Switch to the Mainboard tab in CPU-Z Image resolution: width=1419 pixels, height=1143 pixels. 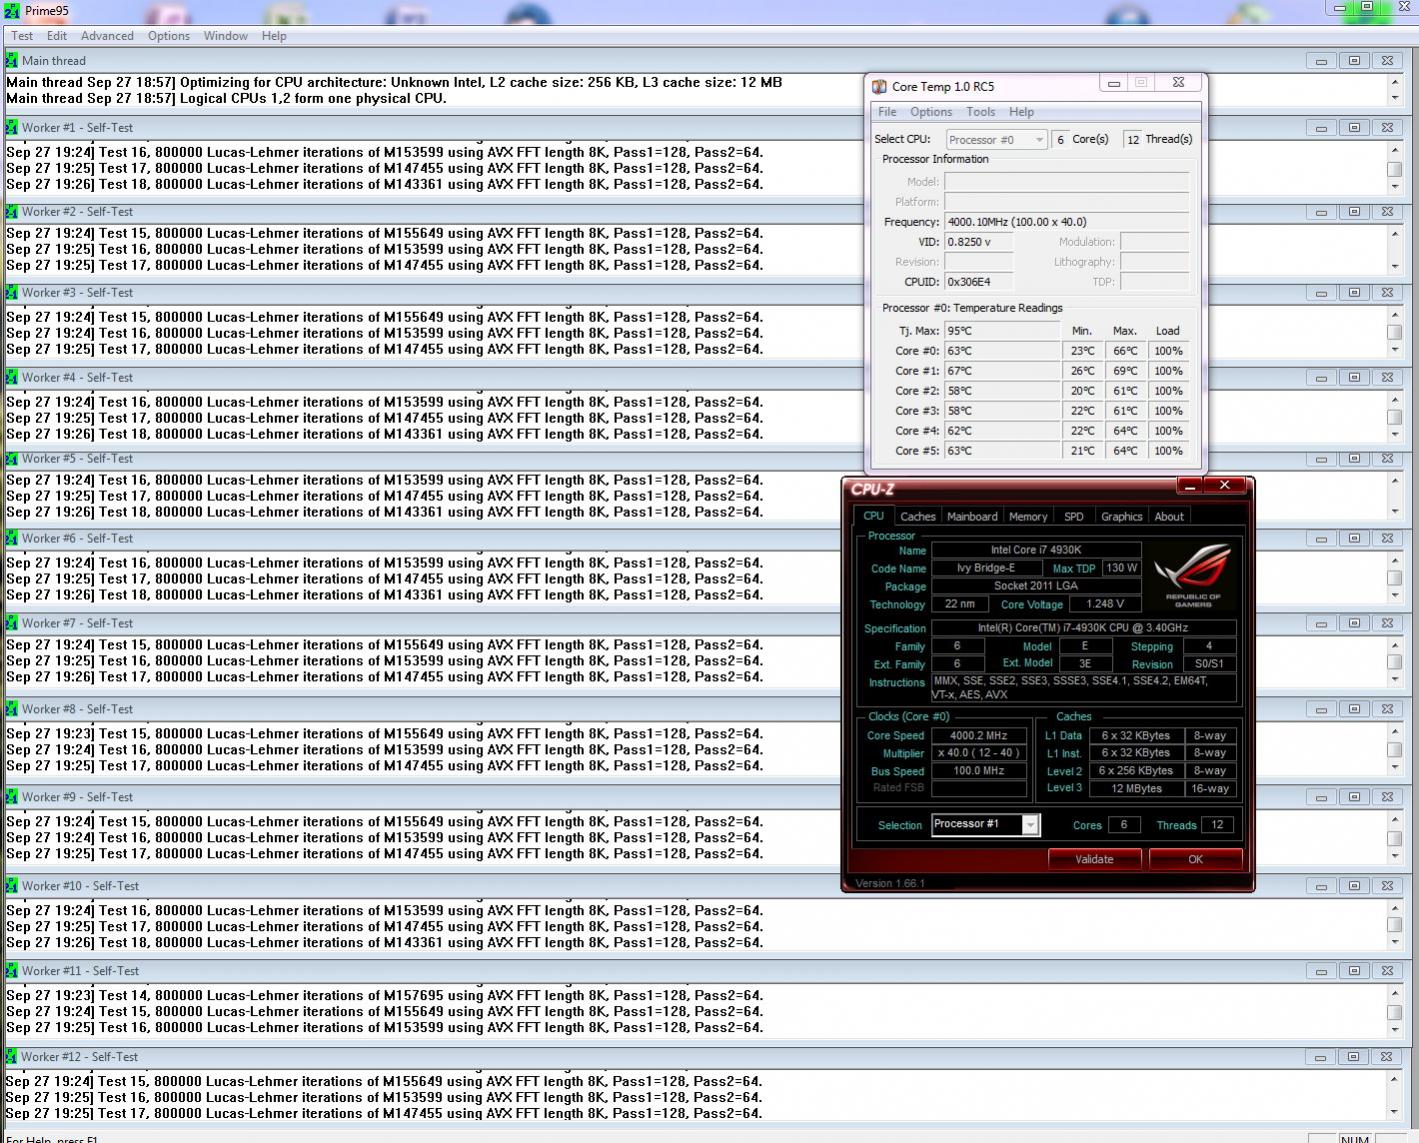972,517
